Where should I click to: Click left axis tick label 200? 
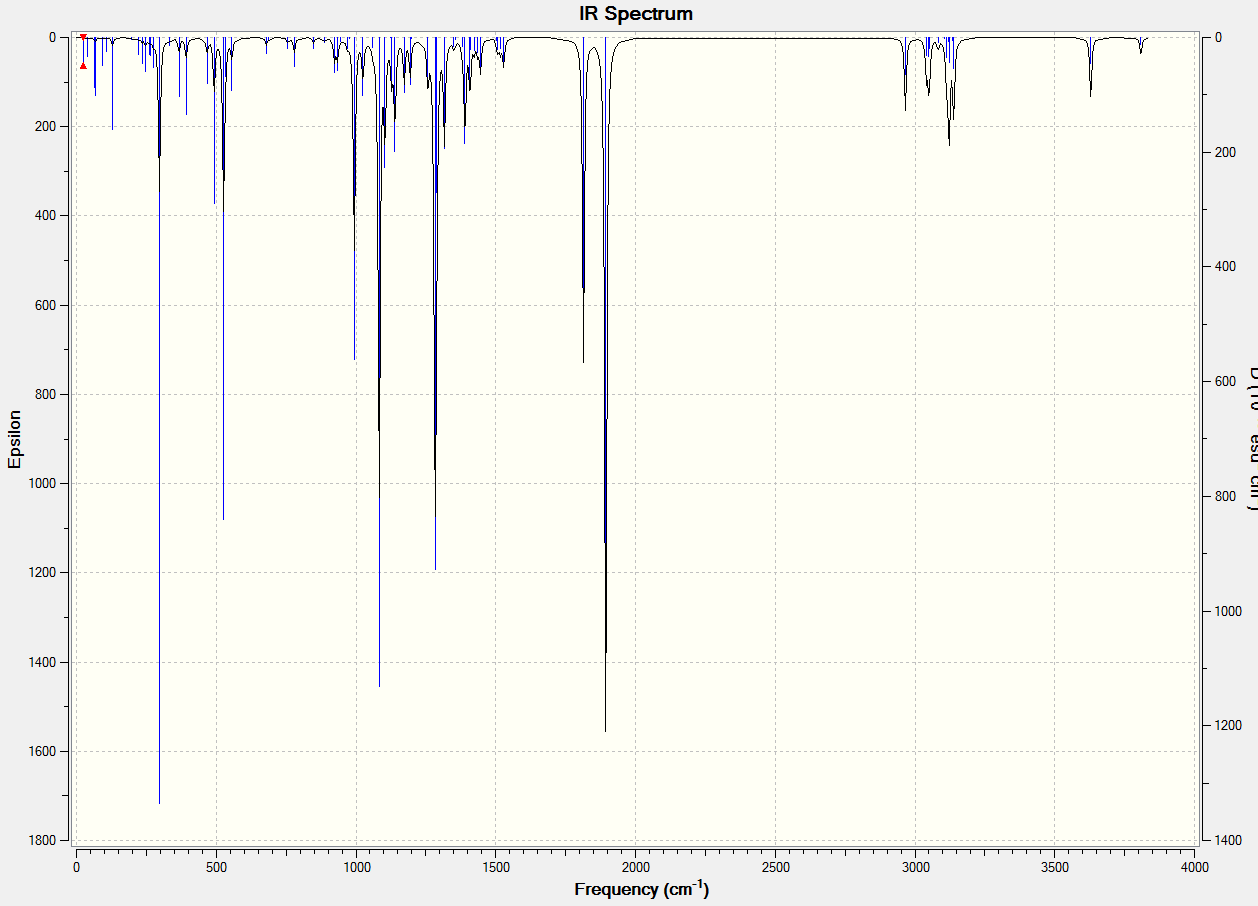pyautogui.click(x=45, y=126)
